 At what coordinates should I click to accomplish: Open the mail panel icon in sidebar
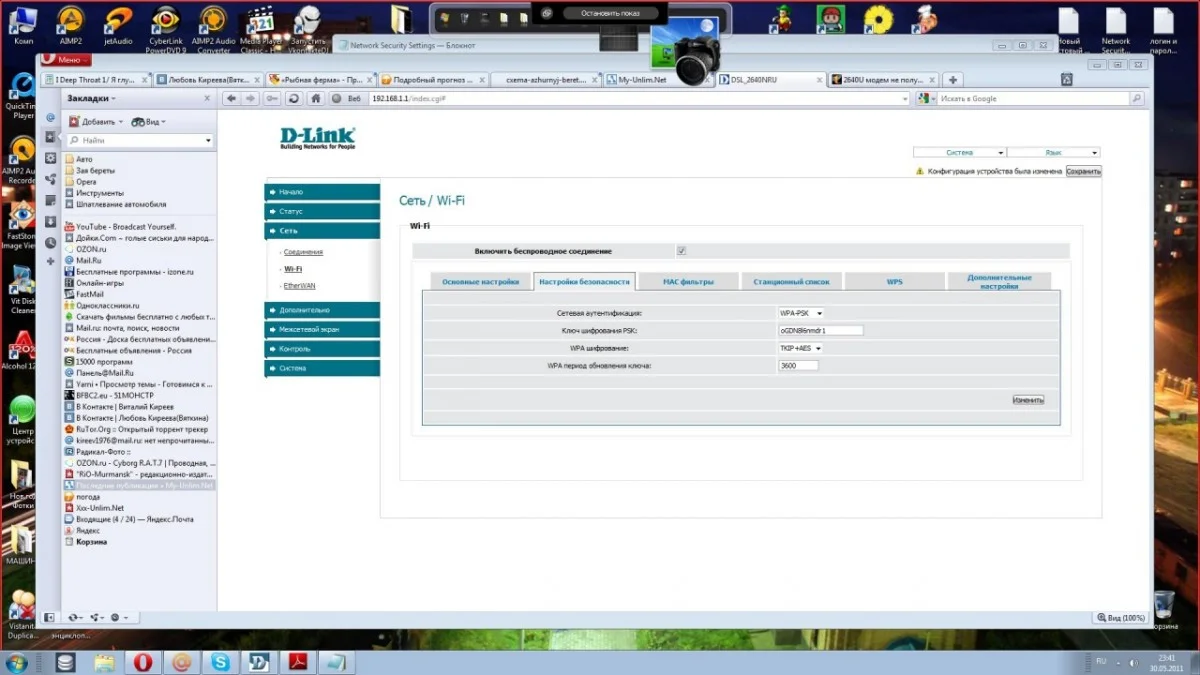pos(50,117)
